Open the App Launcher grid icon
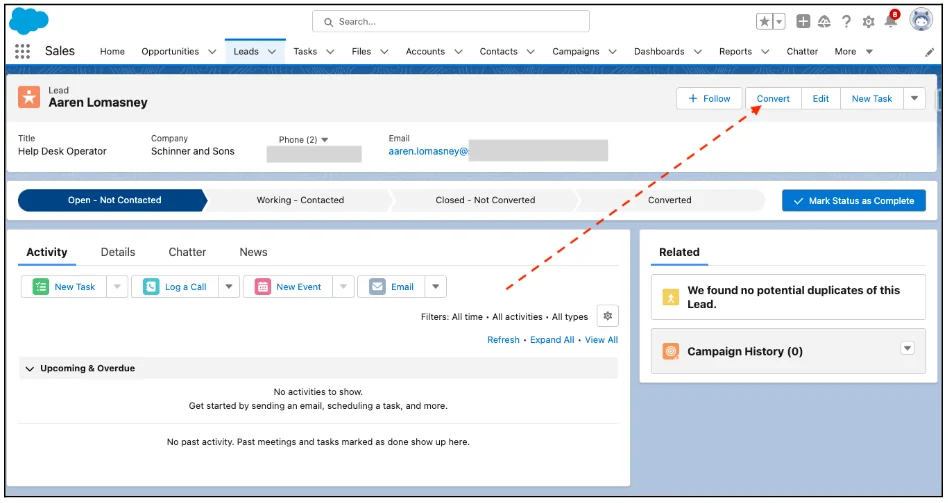This screenshot has height=503, width=948. [x=22, y=51]
